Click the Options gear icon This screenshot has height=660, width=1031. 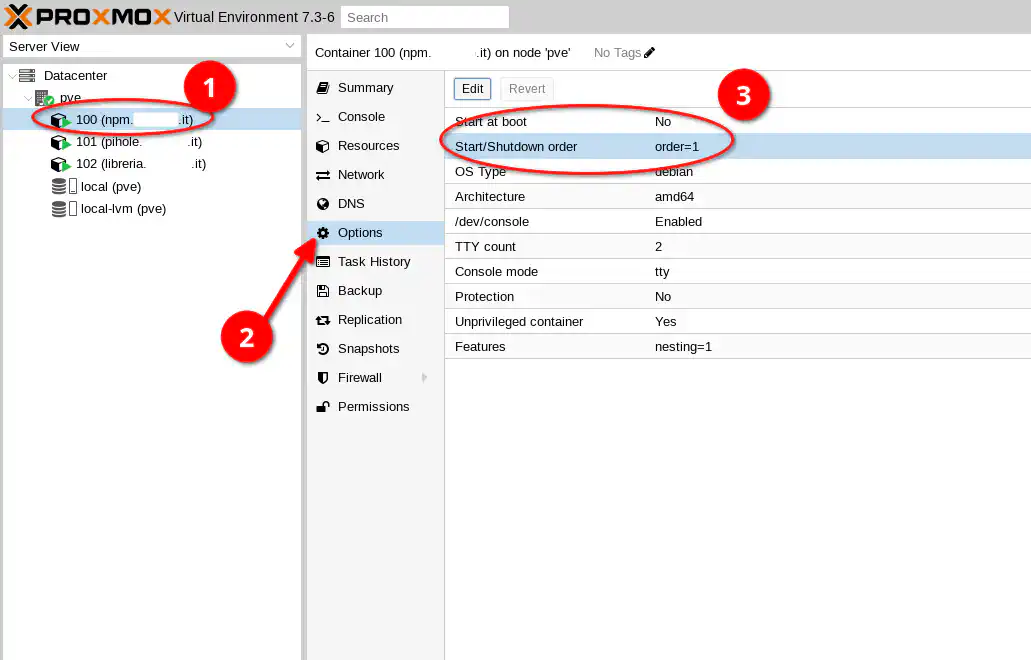point(323,233)
